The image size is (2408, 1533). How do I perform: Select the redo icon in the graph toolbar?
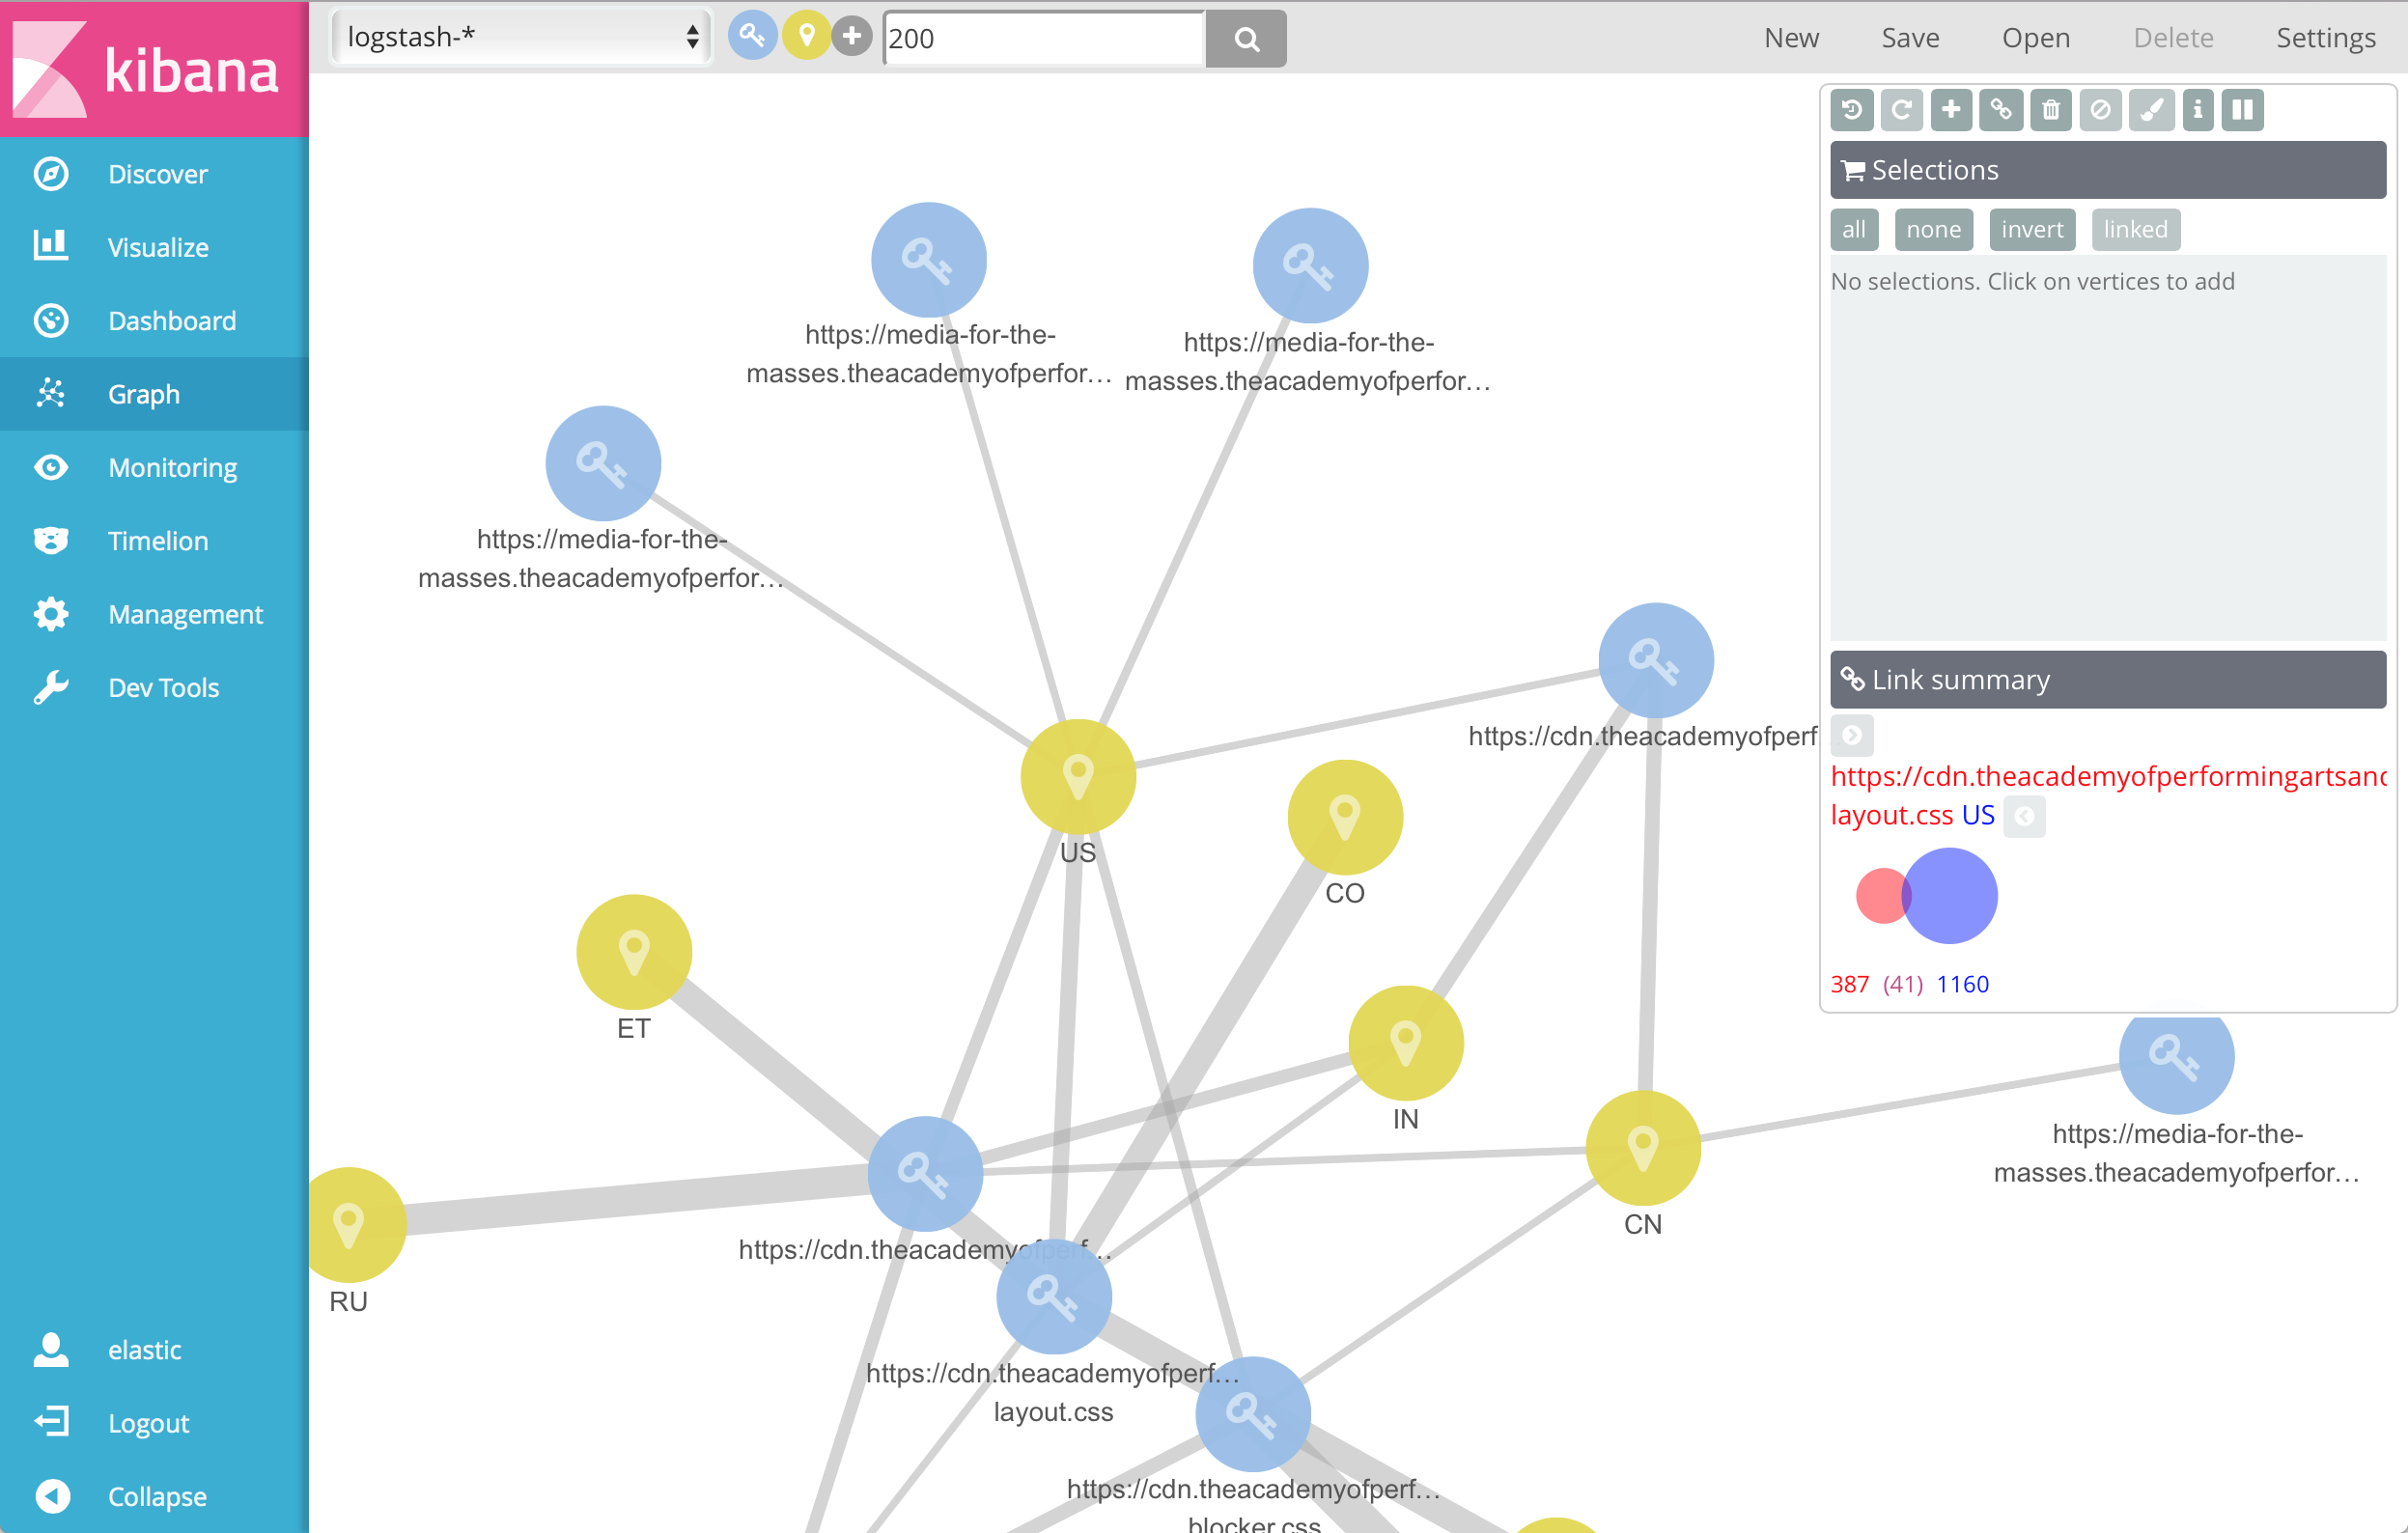1902,110
